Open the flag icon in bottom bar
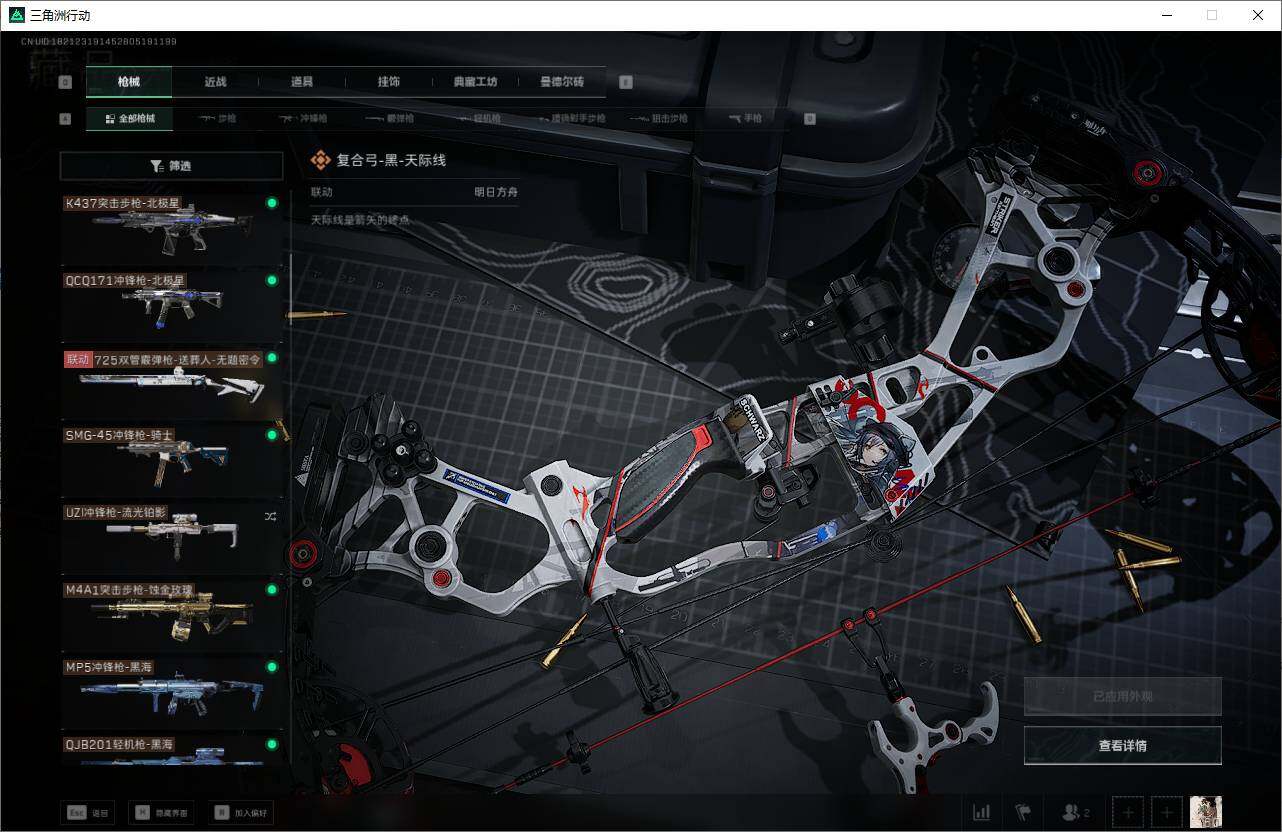The height and width of the screenshot is (832, 1282). [x=1023, y=812]
